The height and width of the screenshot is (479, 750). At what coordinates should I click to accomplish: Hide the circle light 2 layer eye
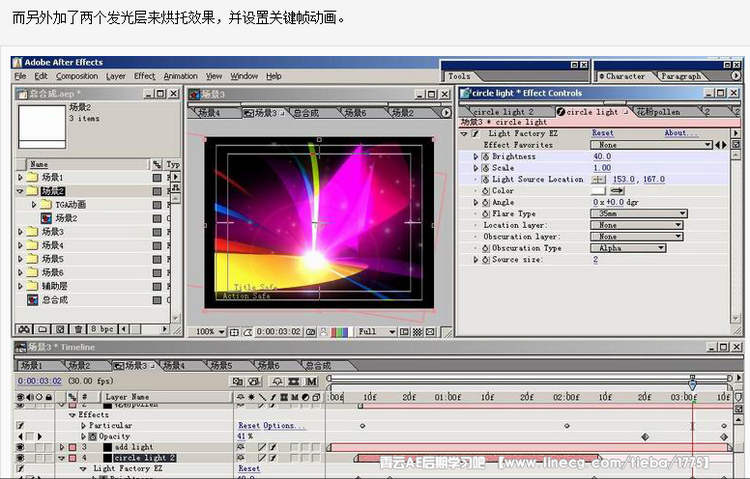click(20, 458)
